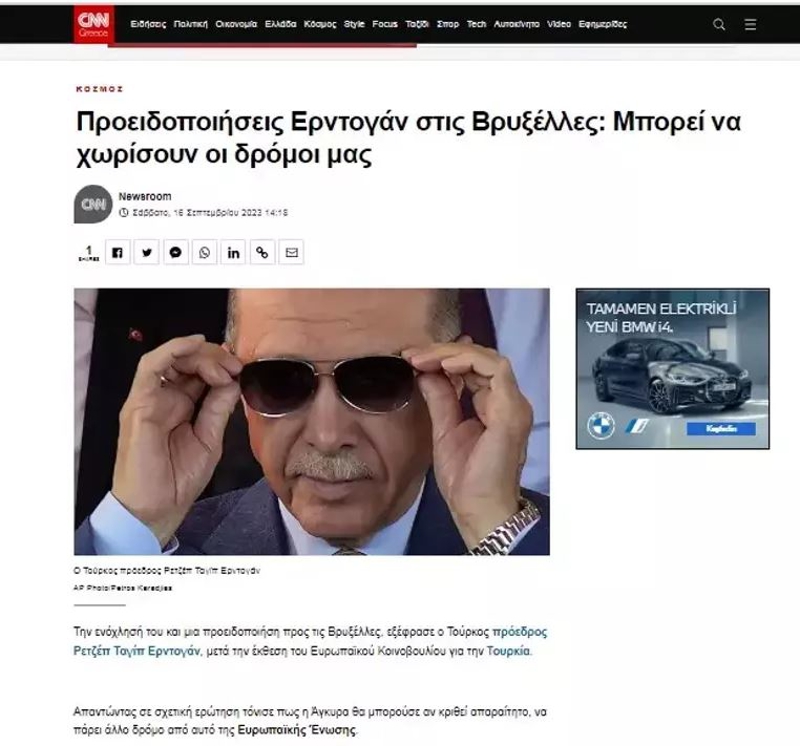Click the πρόεδρος Ρετζέπ Ταγίπ Ερντογάν link
This screenshot has height=746, width=800.
(x=310, y=641)
